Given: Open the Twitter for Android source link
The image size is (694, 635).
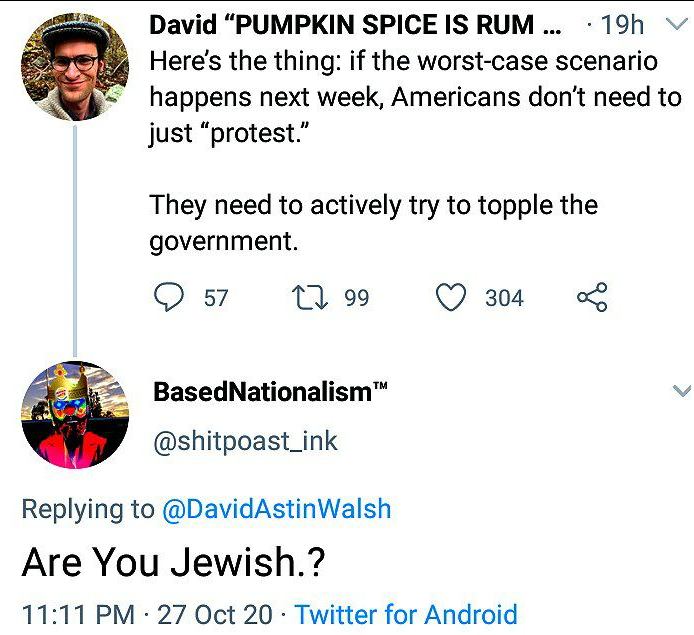Looking at the screenshot, I should 406,613.
